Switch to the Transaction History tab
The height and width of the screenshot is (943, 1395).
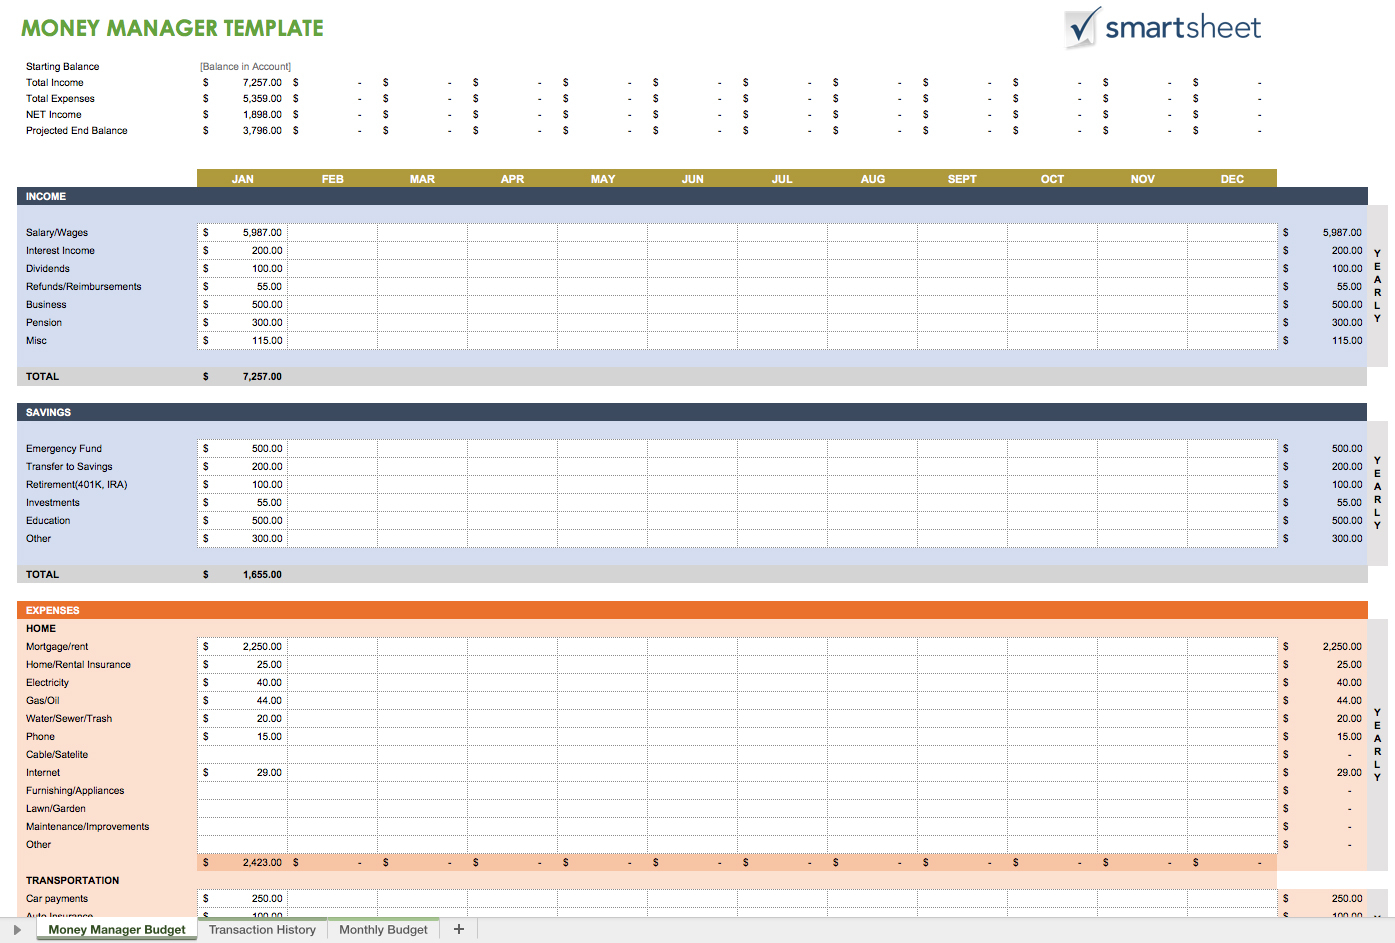[262, 929]
